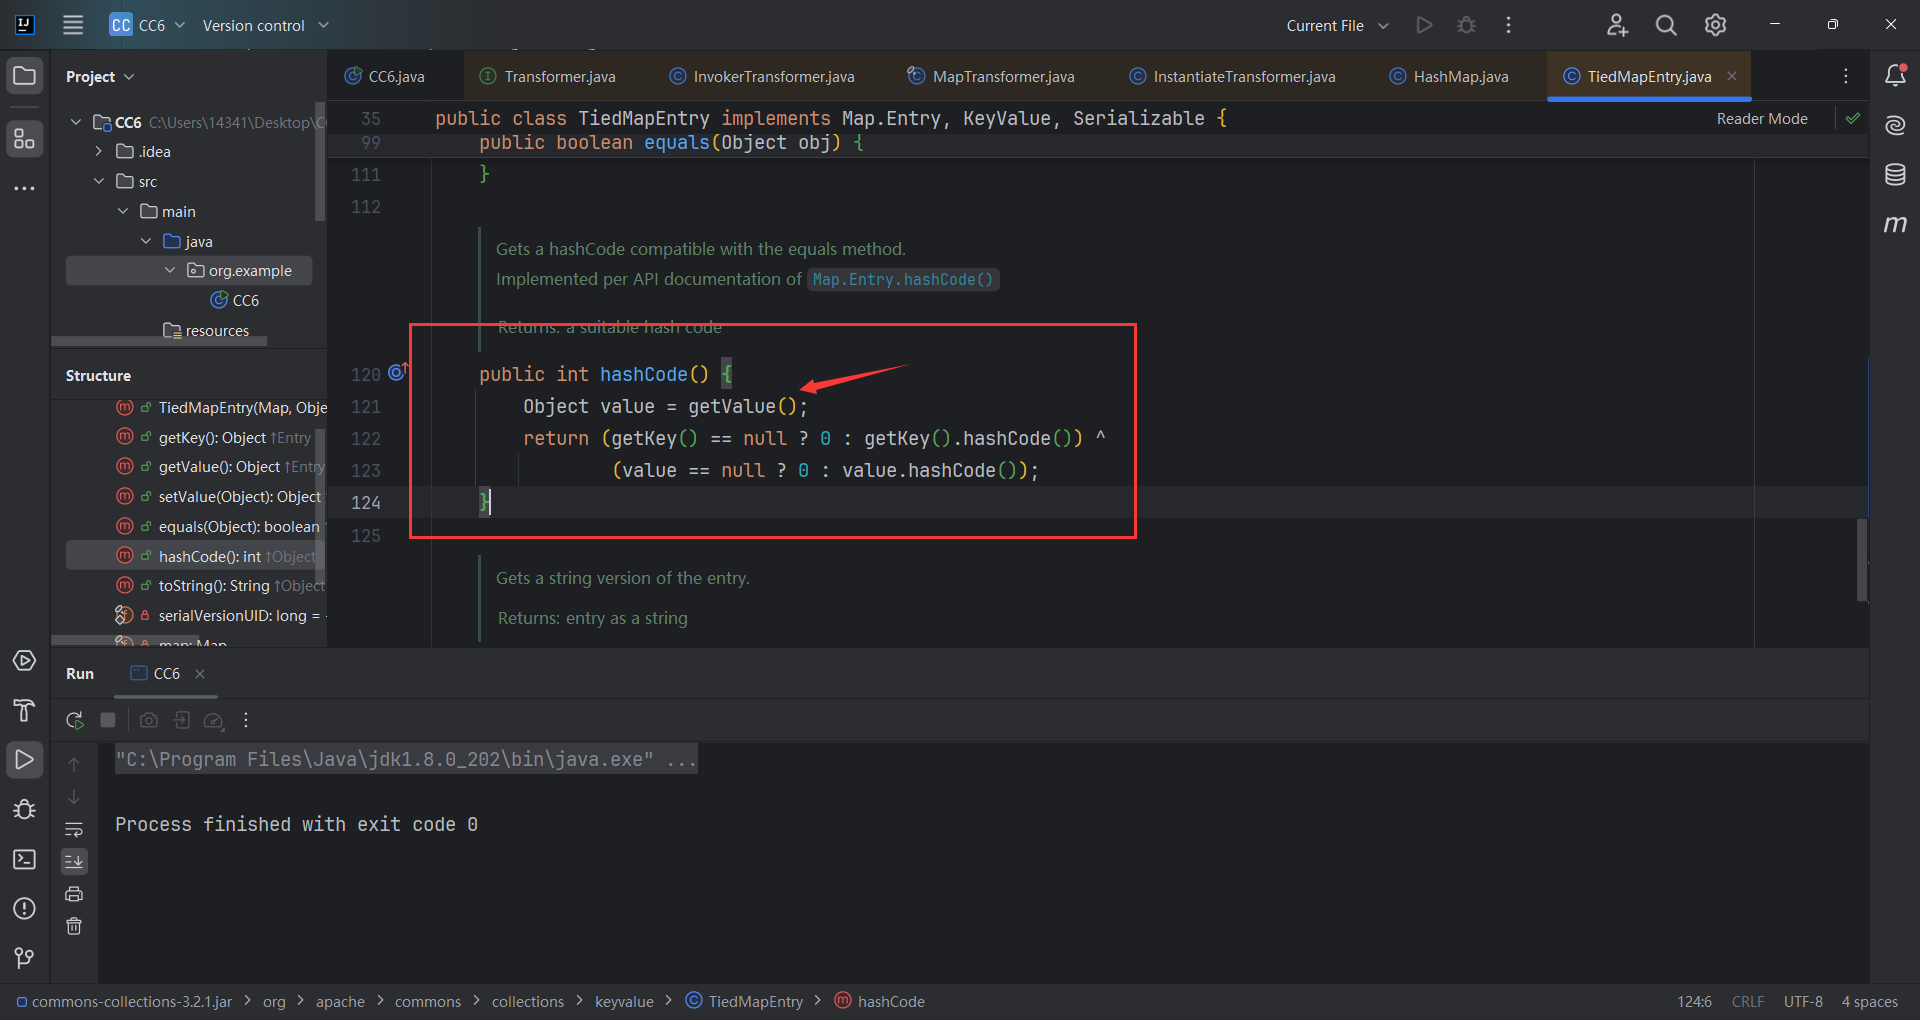Print the console output
The image size is (1920, 1020).
click(x=74, y=894)
